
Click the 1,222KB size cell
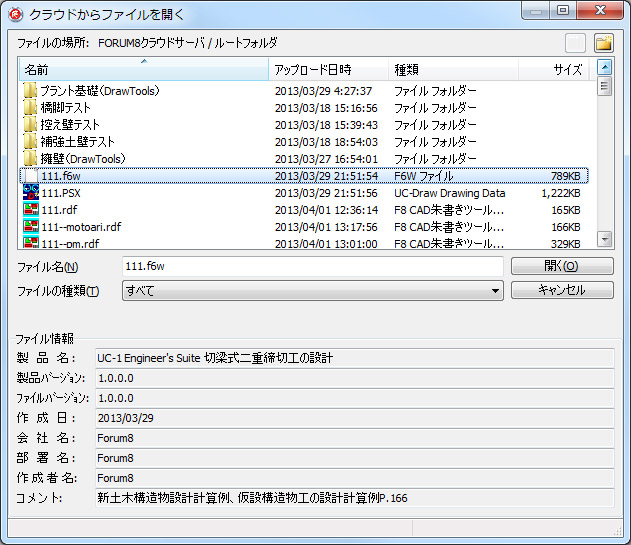point(561,193)
